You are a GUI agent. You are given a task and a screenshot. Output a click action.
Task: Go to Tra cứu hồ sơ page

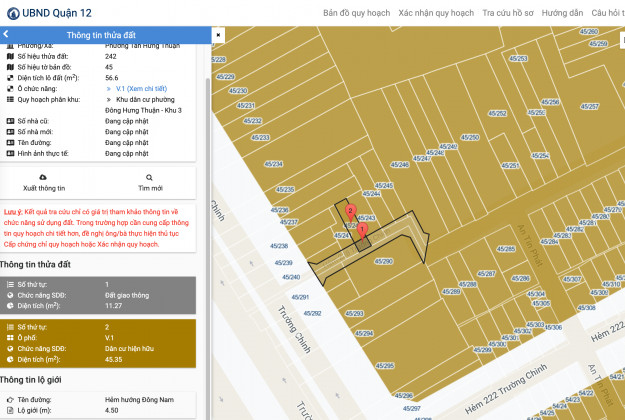coord(508,13)
